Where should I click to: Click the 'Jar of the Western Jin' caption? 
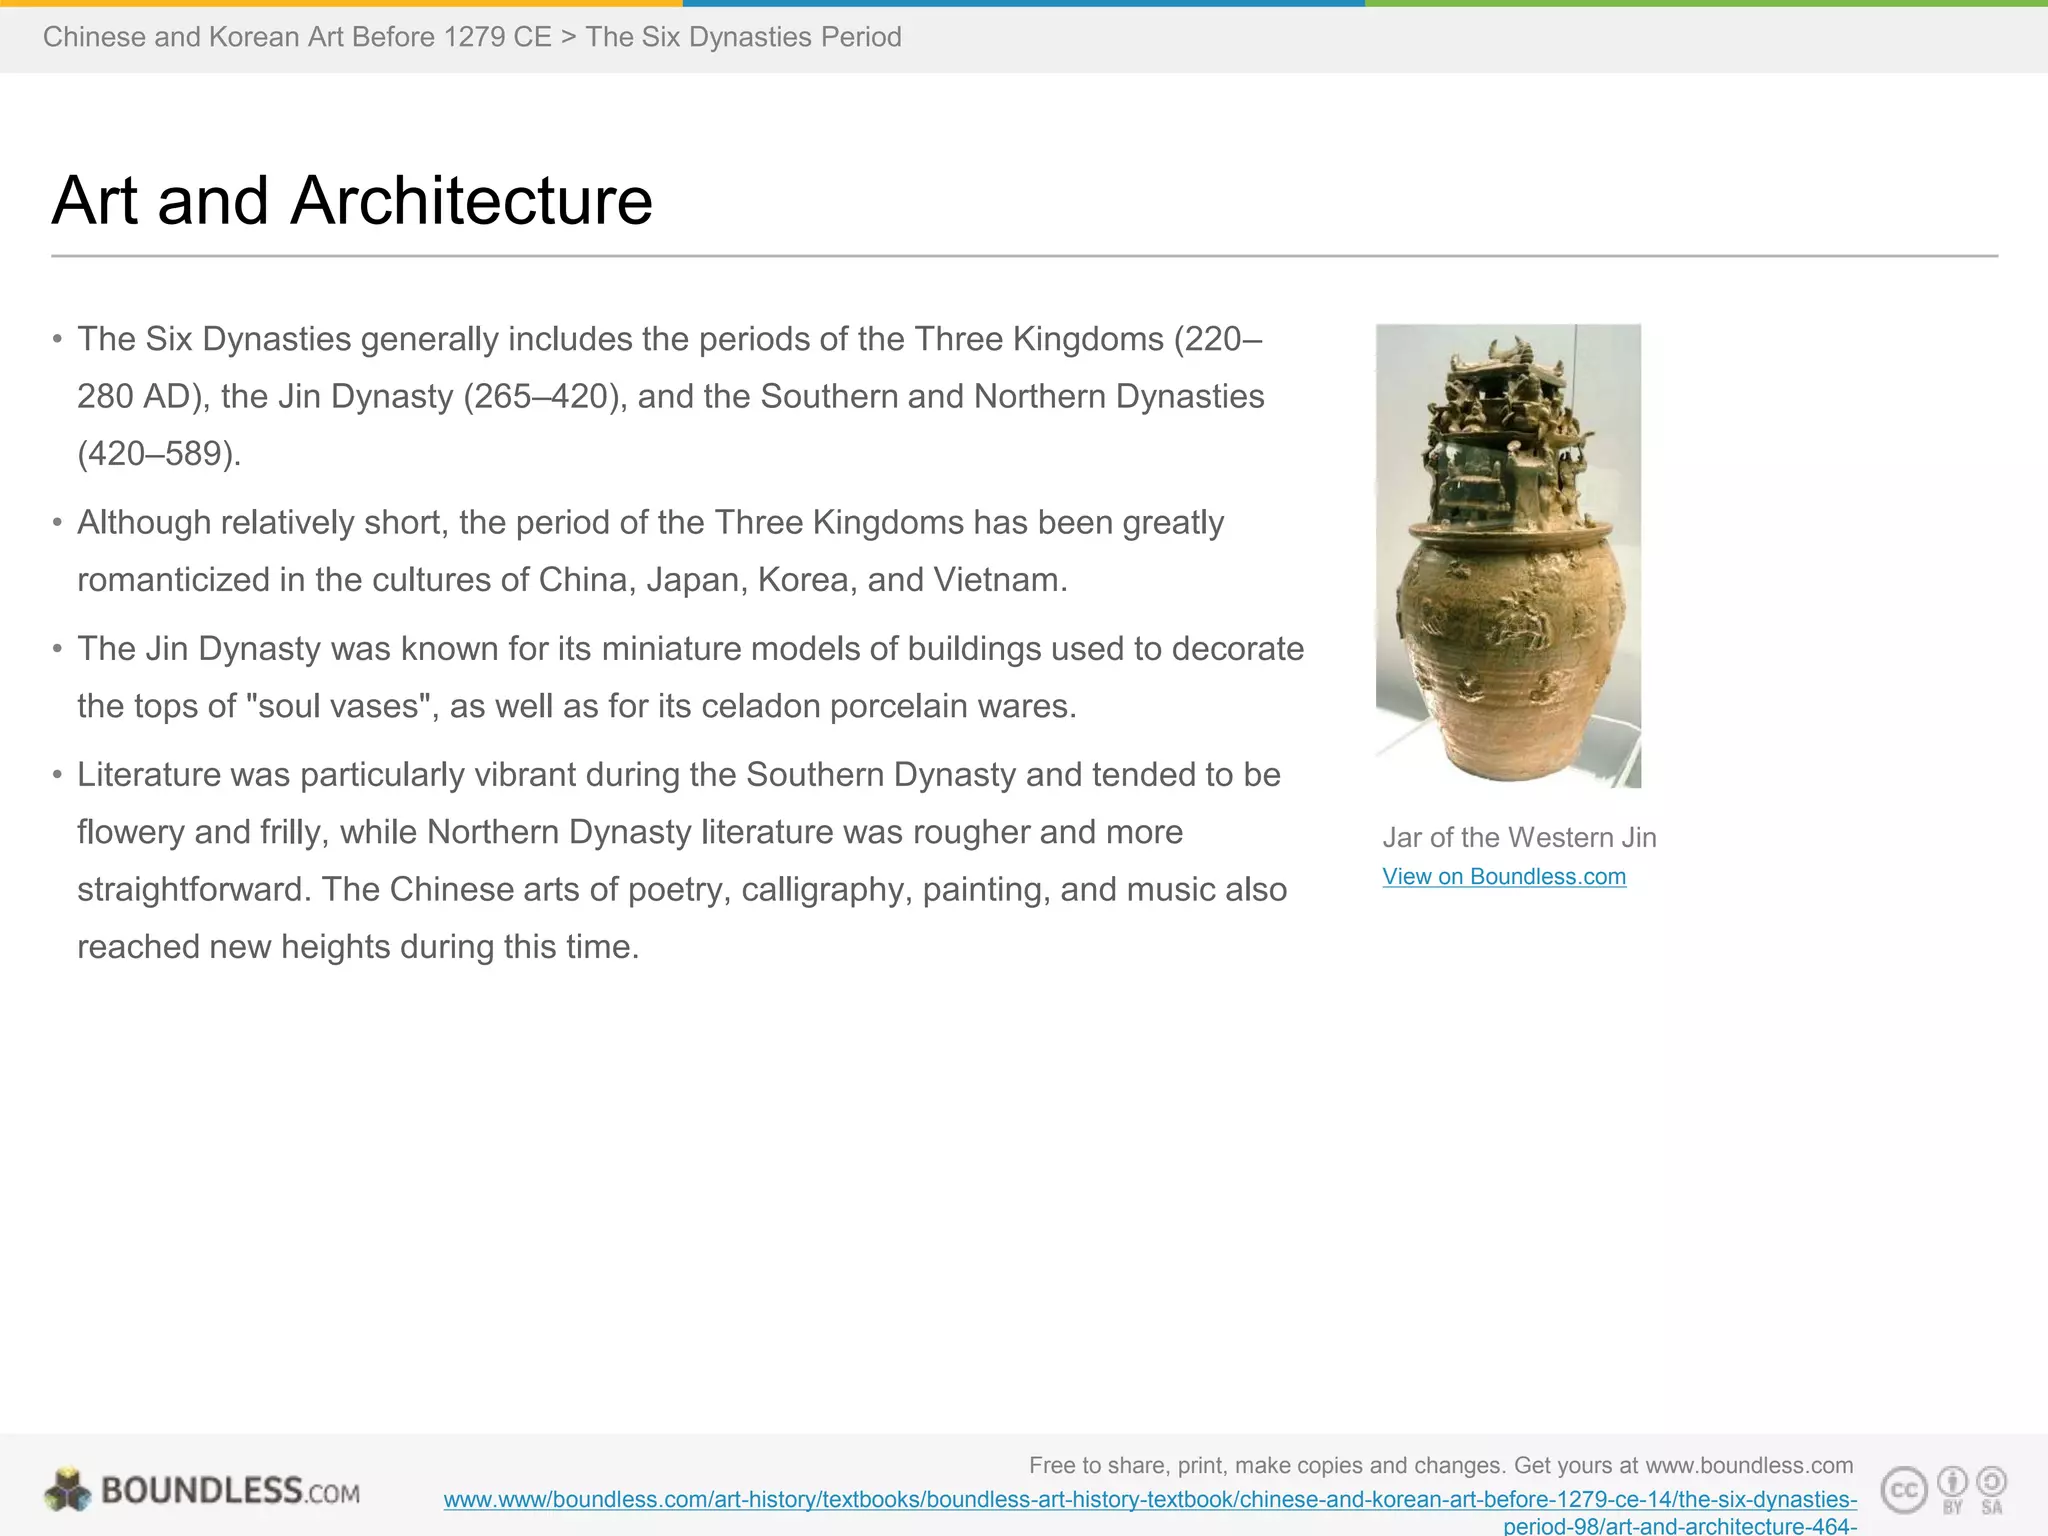[1518, 837]
